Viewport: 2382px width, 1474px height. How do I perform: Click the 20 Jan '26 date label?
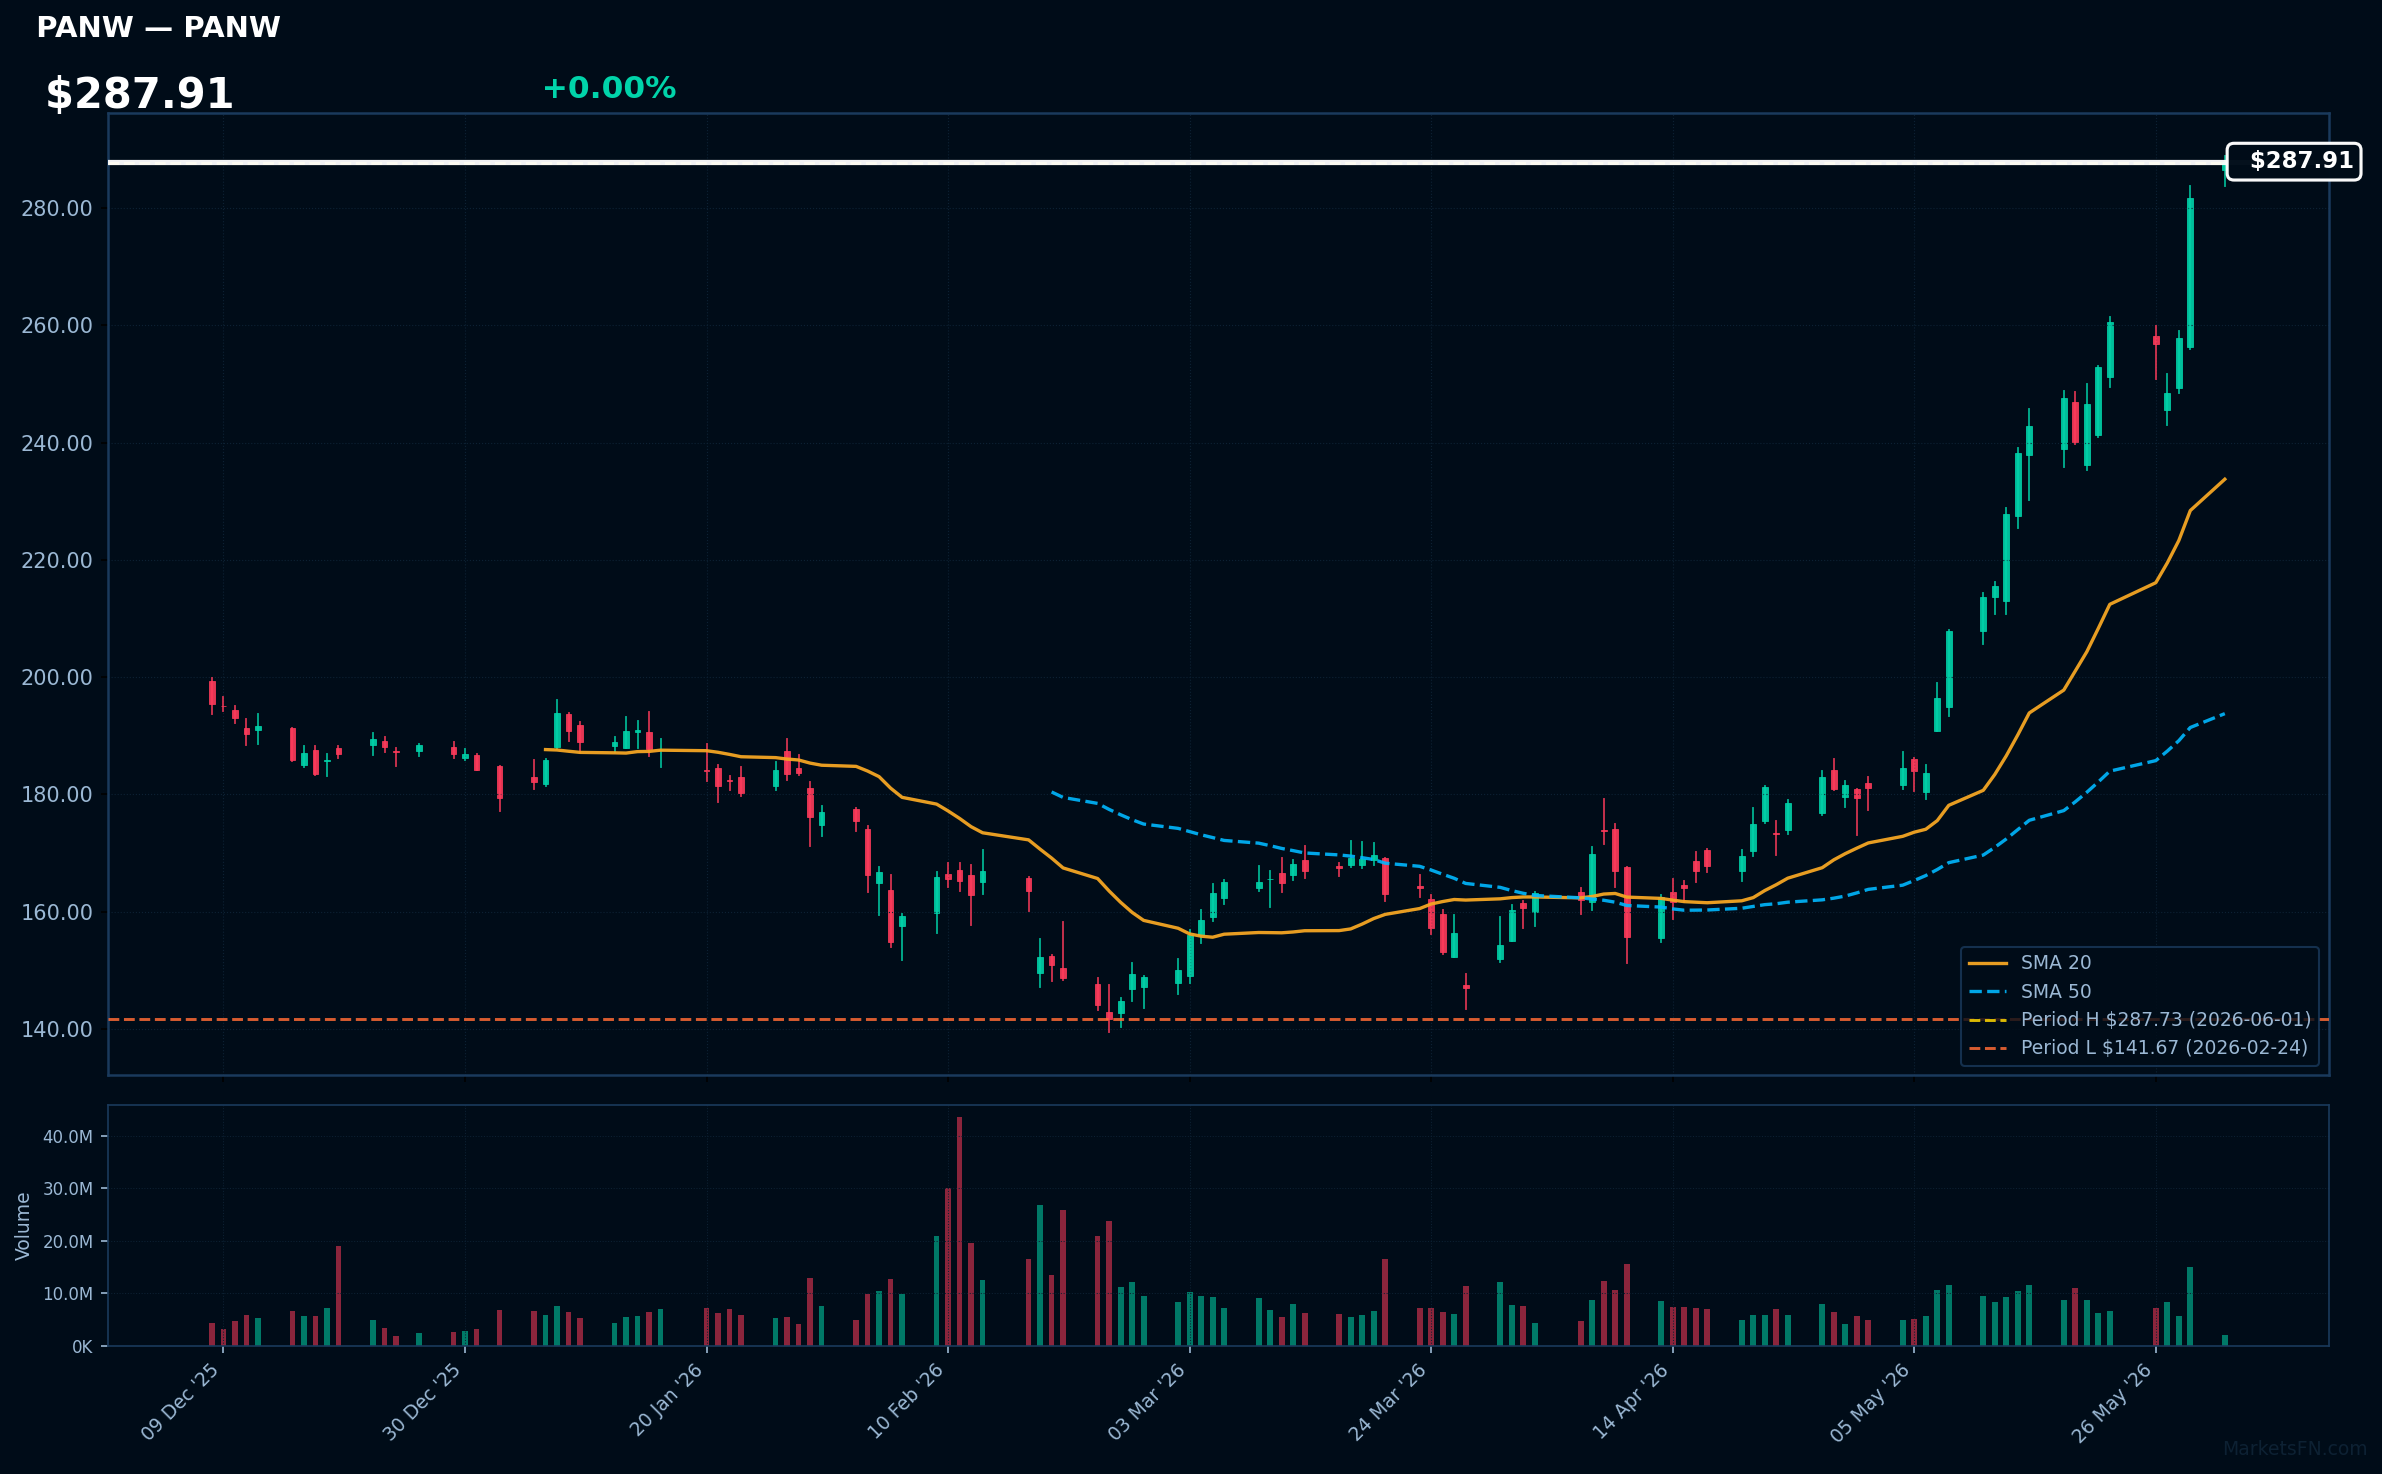point(667,1401)
